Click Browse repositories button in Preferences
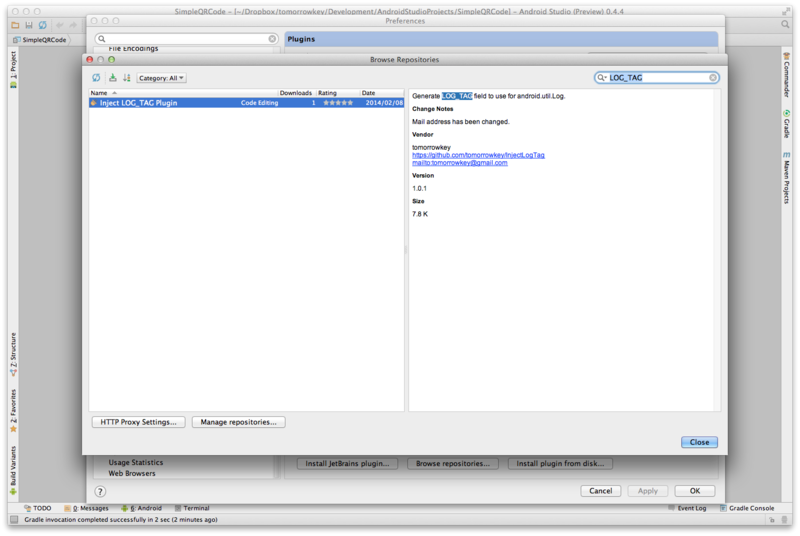The image size is (800, 536). [453, 464]
